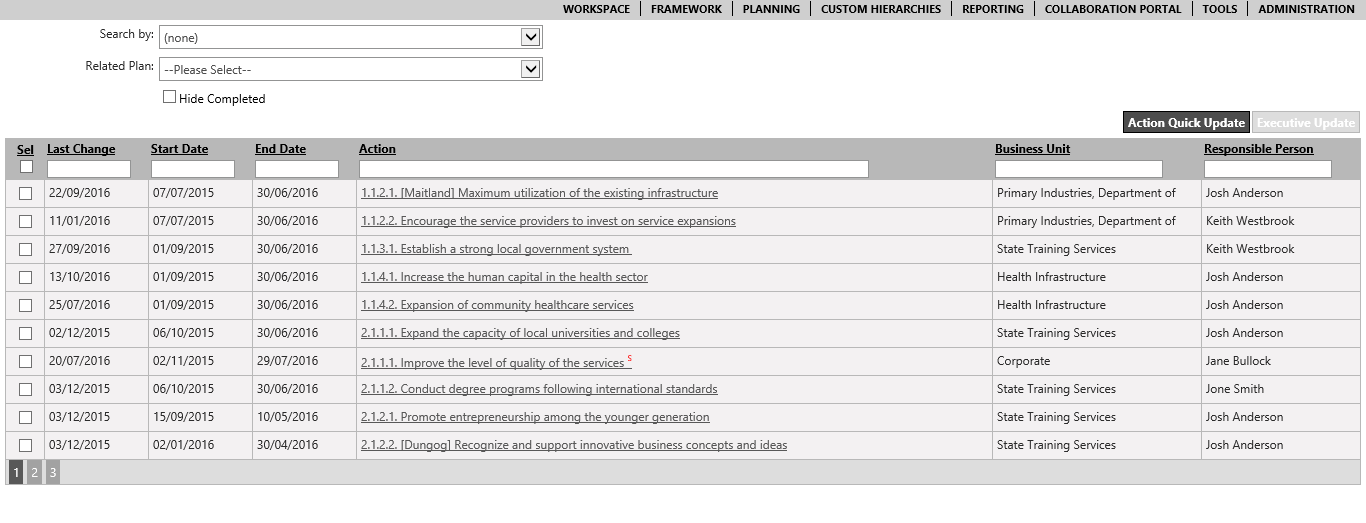The image size is (1366, 523).
Task: Open action 1.1.4.1 Increase the human capital
Action: click(x=504, y=277)
